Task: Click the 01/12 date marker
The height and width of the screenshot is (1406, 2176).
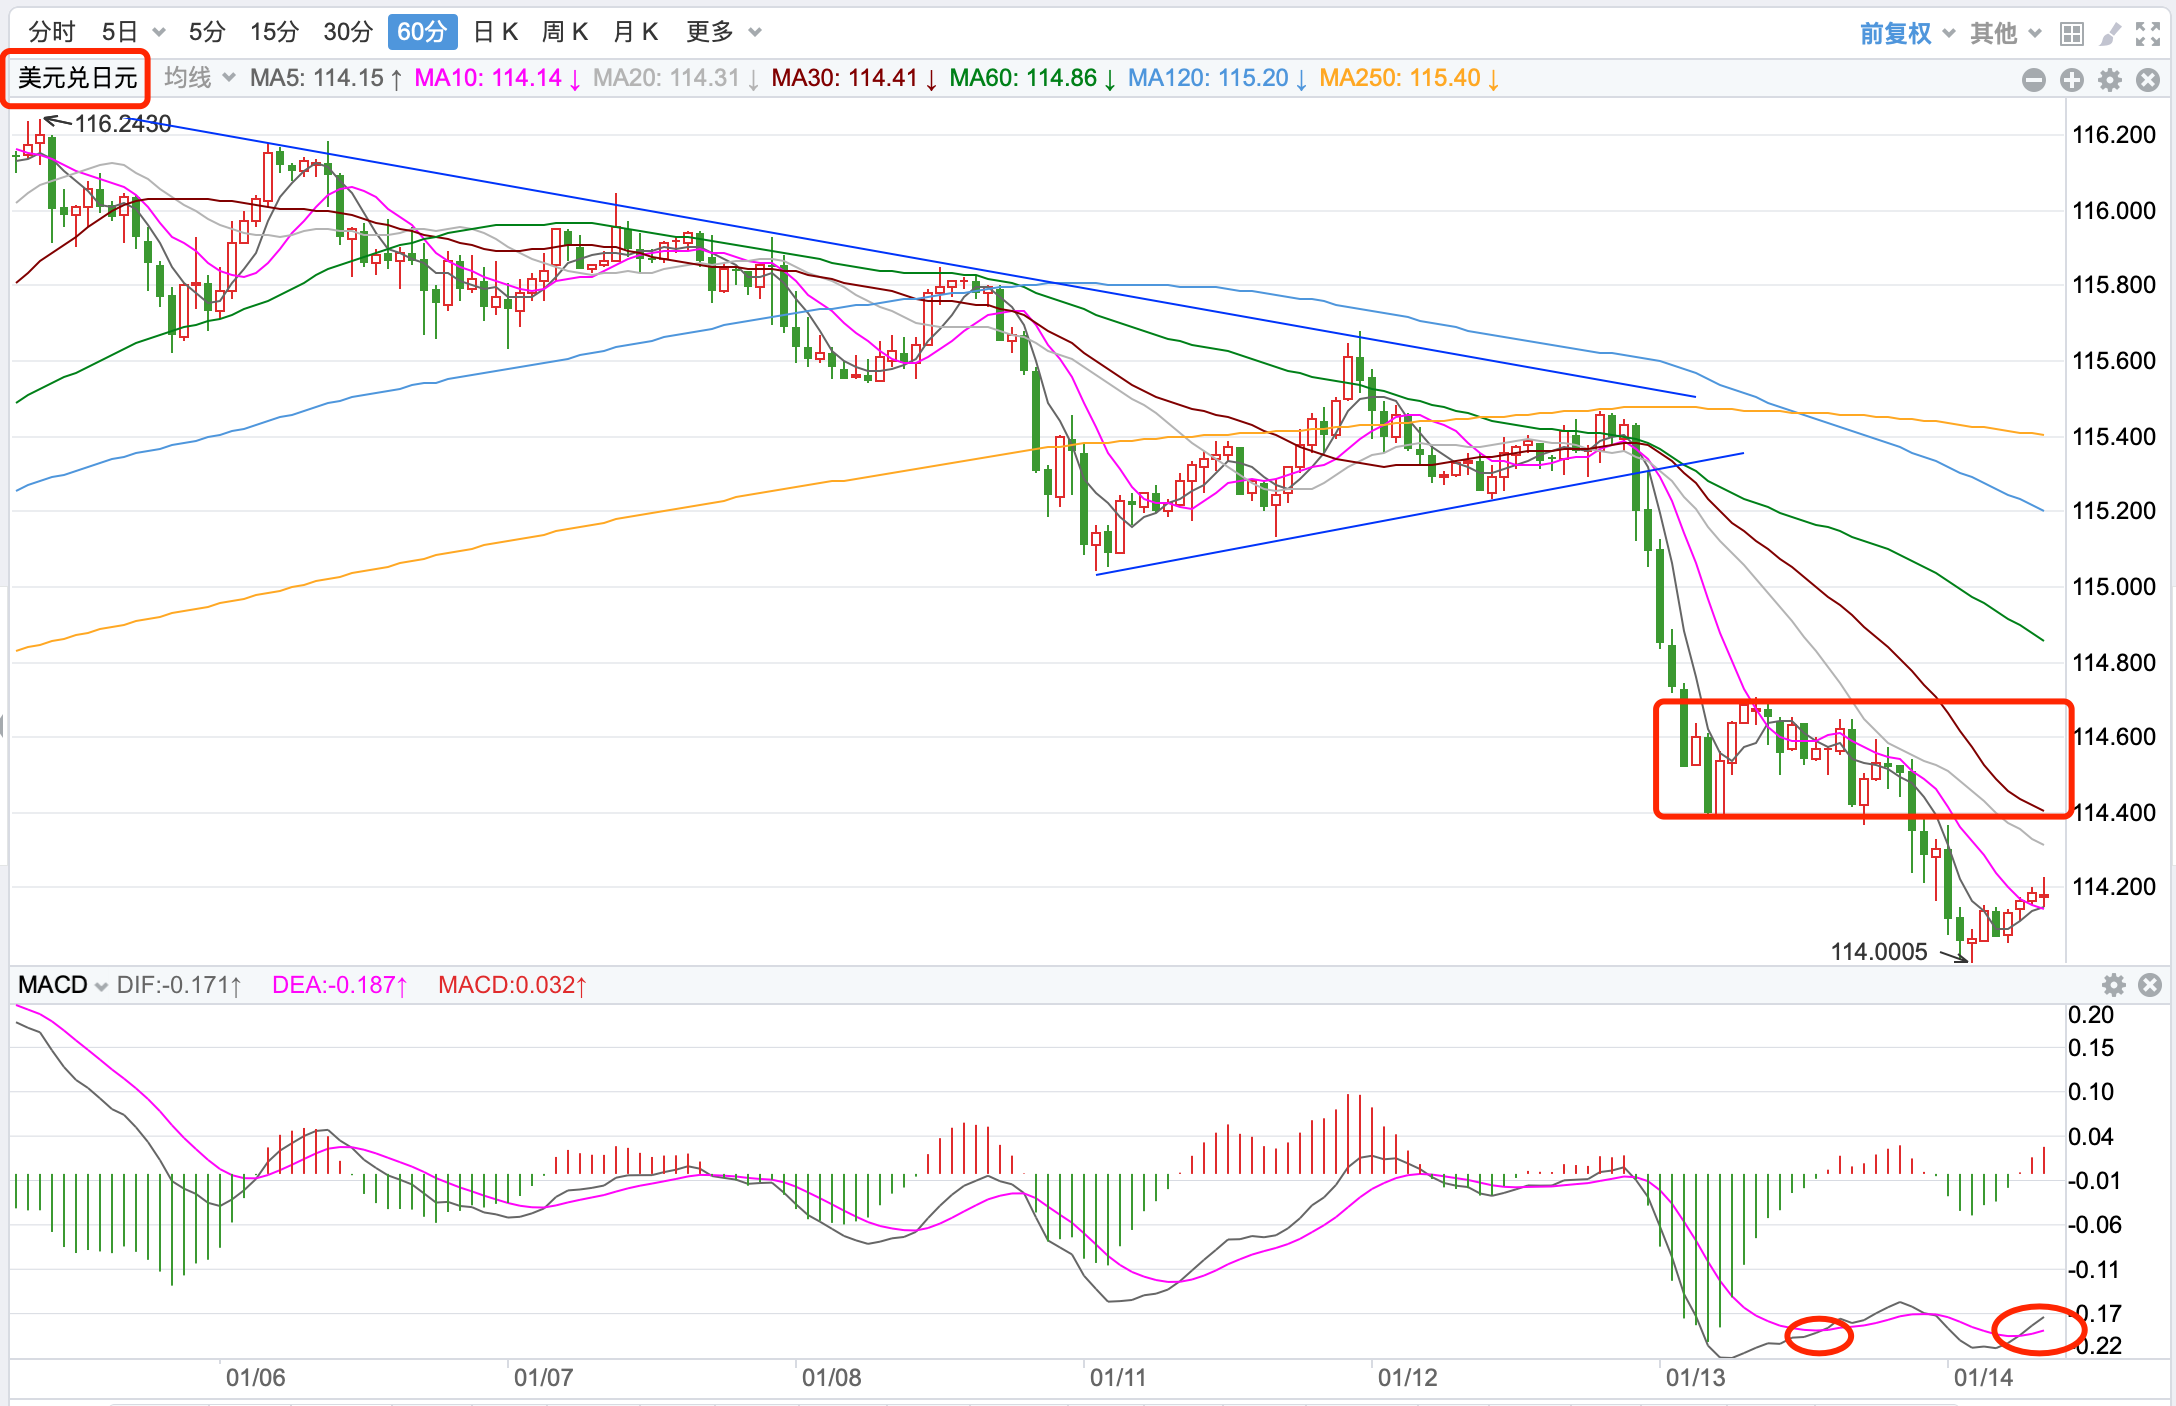Action: [x=1407, y=1377]
